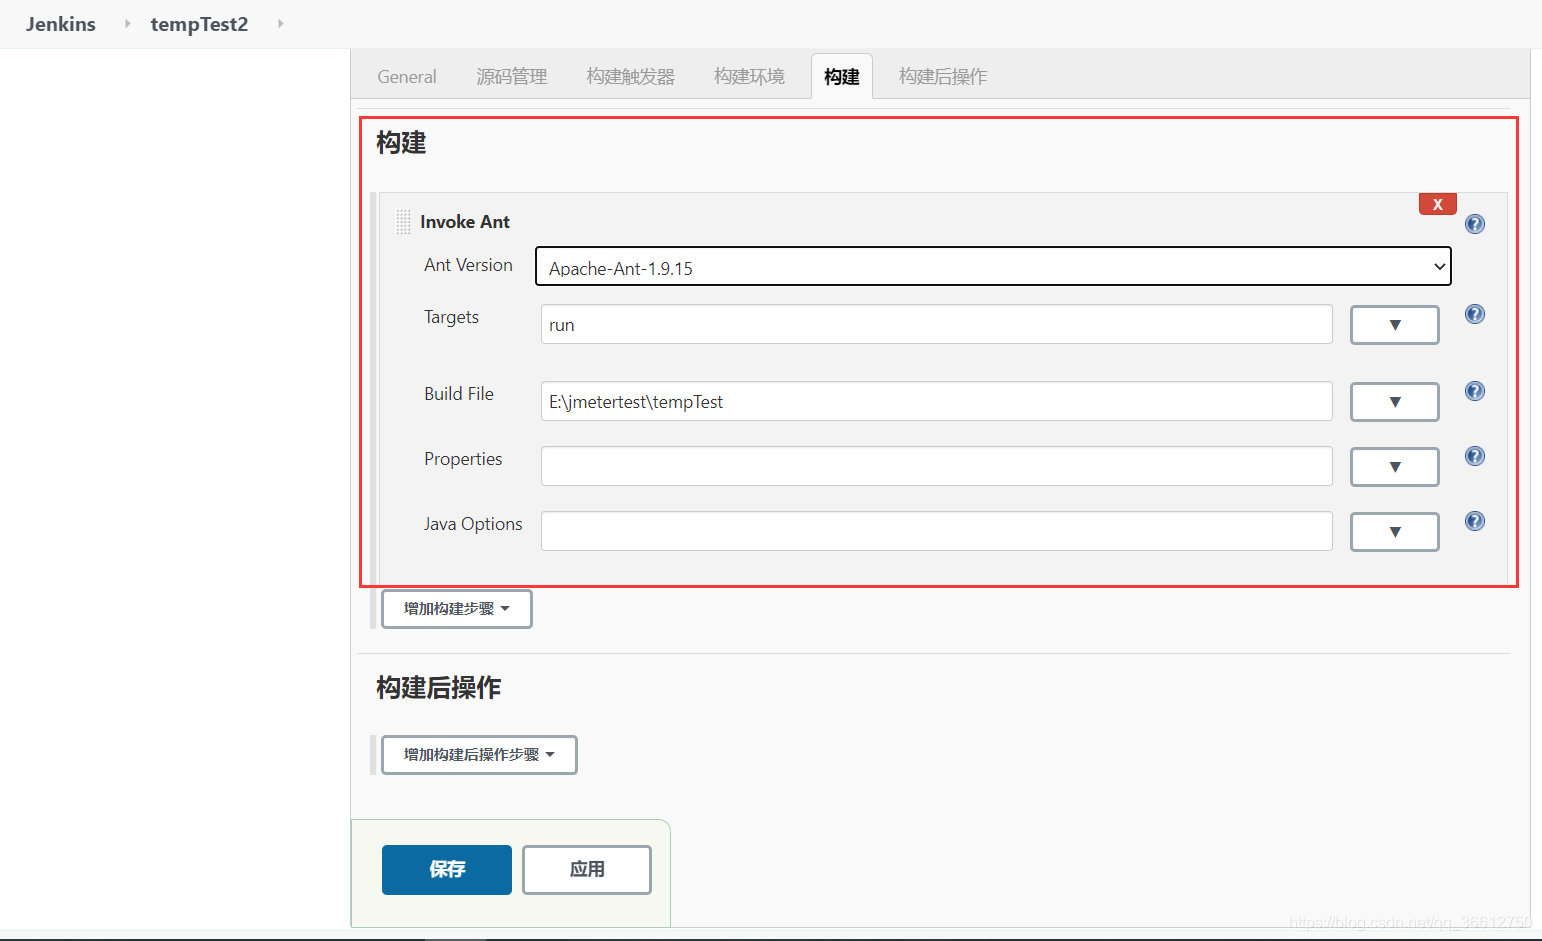Expand the Properties text area
The width and height of the screenshot is (1542, 941).
(x=1395, y=467)
